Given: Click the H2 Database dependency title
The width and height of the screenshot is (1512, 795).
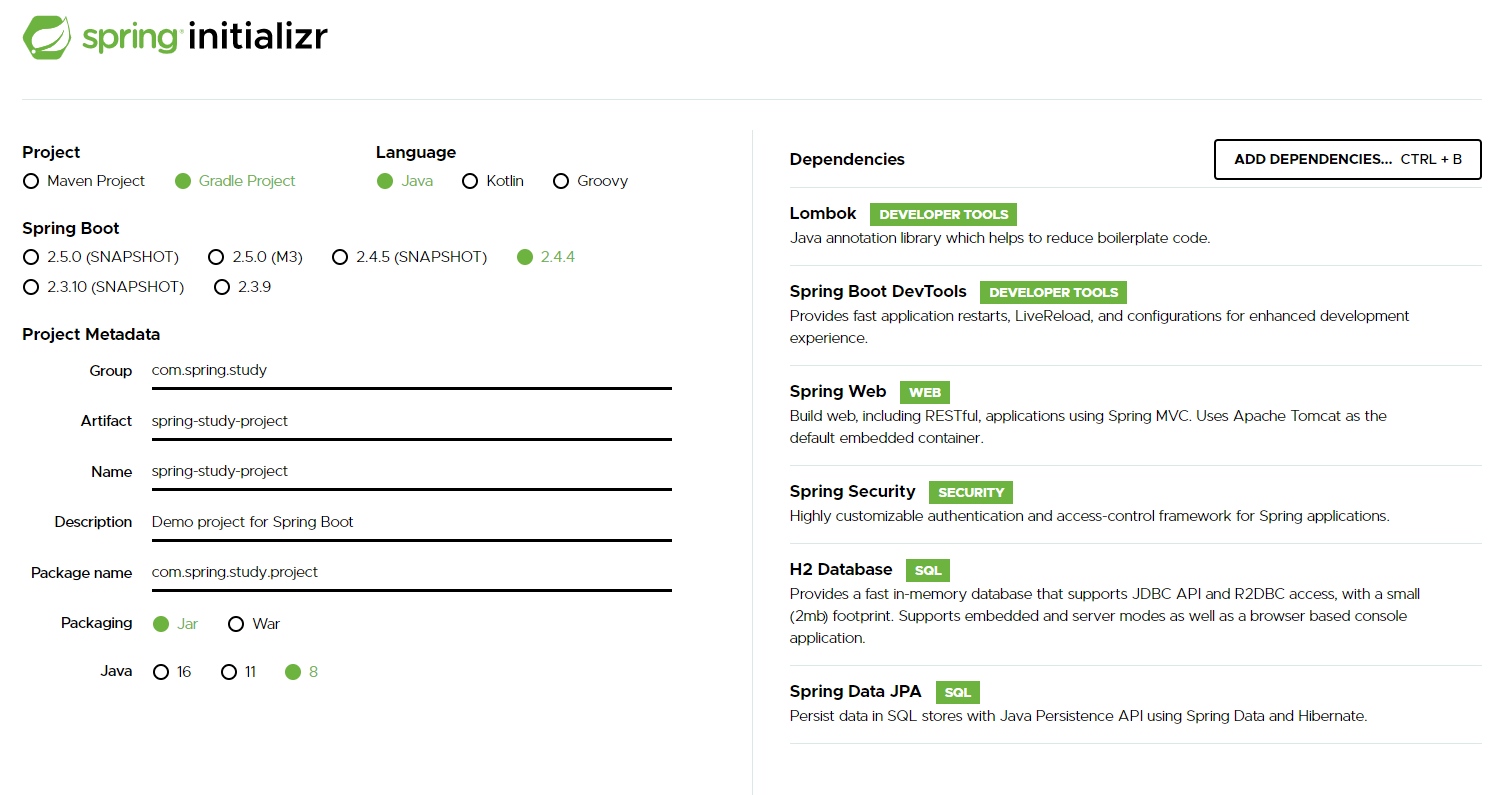Looking at the screenshot, I should (x=841, y=570).
